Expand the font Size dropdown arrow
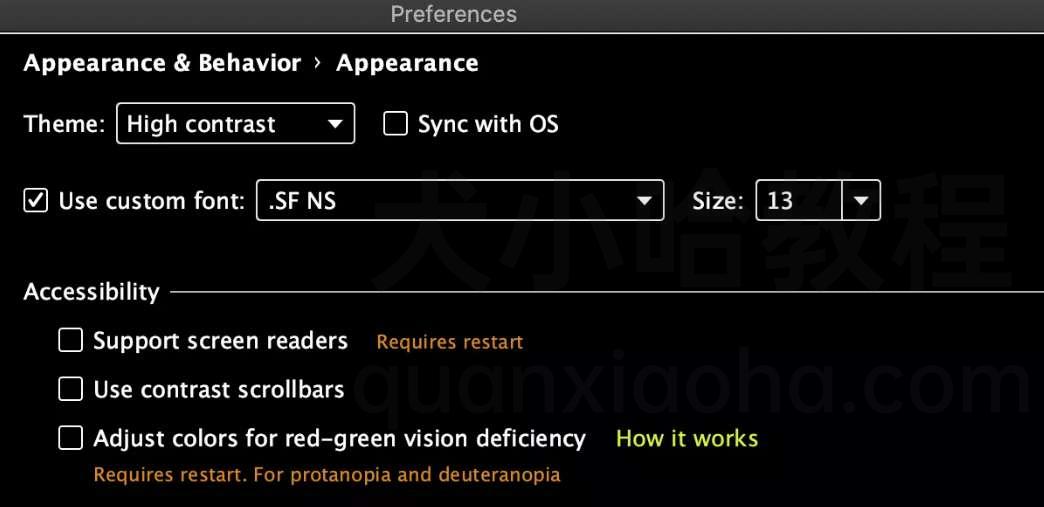 tap(861, 200)
